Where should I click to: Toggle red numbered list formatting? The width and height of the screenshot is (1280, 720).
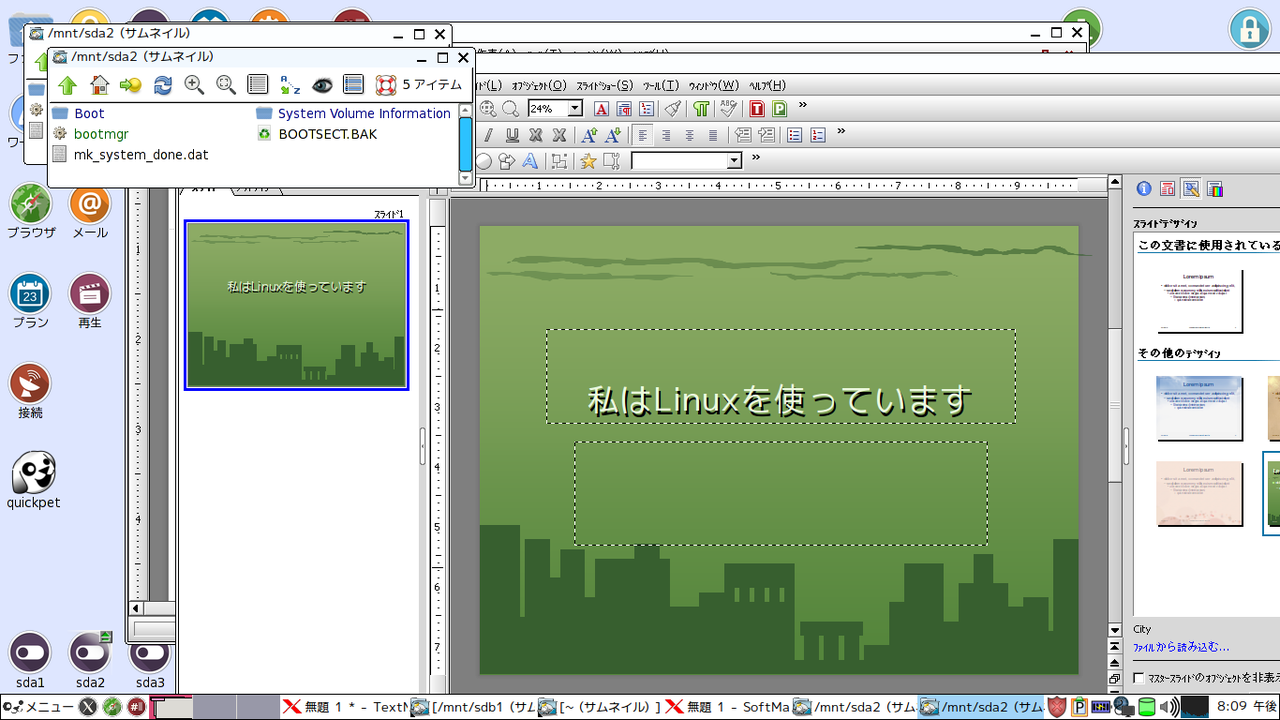819,135
